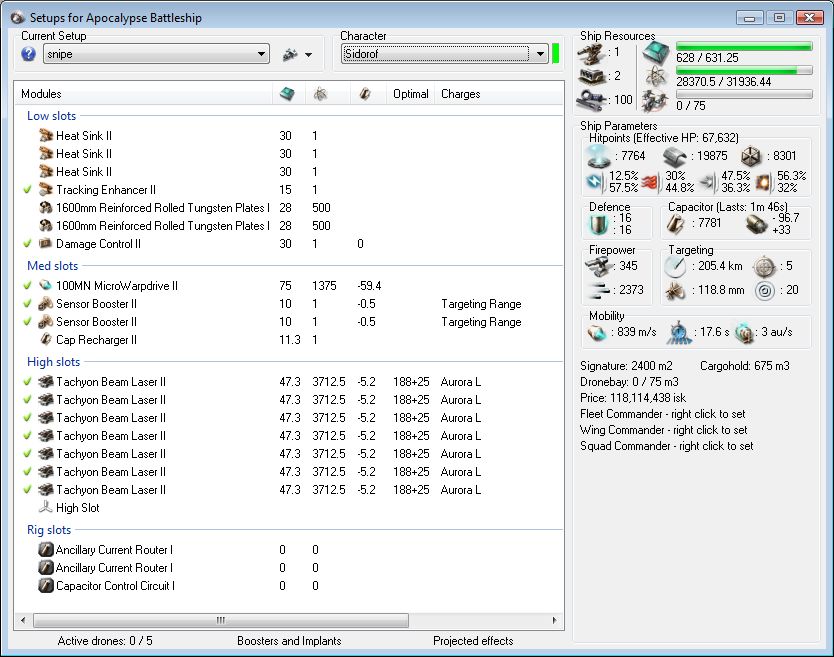834x657 pixels.
Task: Click the turret hardpoints icon in Ship Resources
Action: tap(591, 53)
